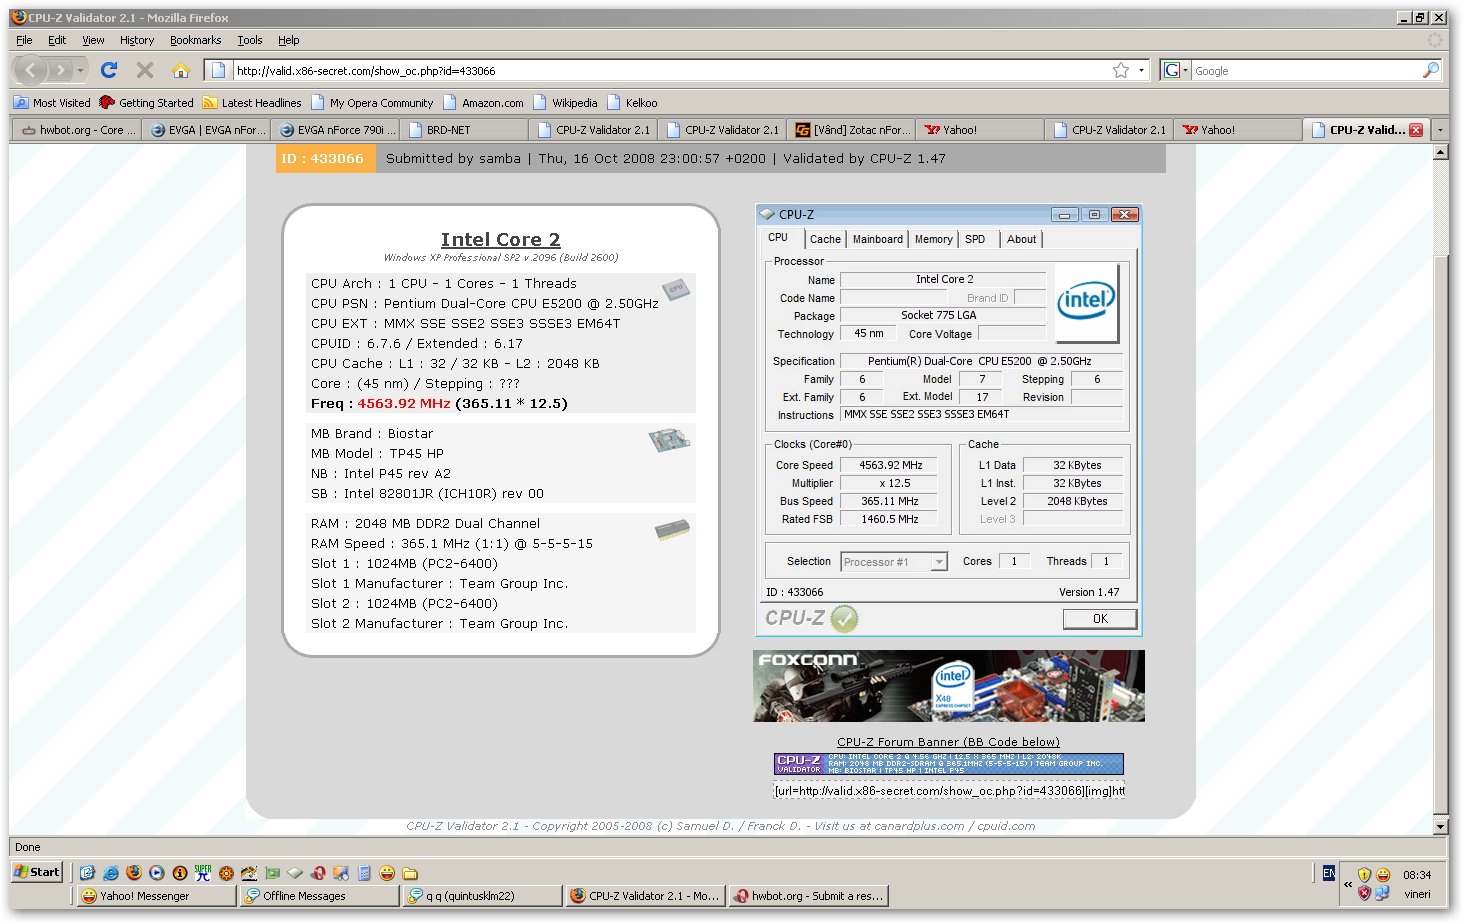Open the yellow folder quick launch icon
Screen dimensions: 1463x923
(410, 873)
